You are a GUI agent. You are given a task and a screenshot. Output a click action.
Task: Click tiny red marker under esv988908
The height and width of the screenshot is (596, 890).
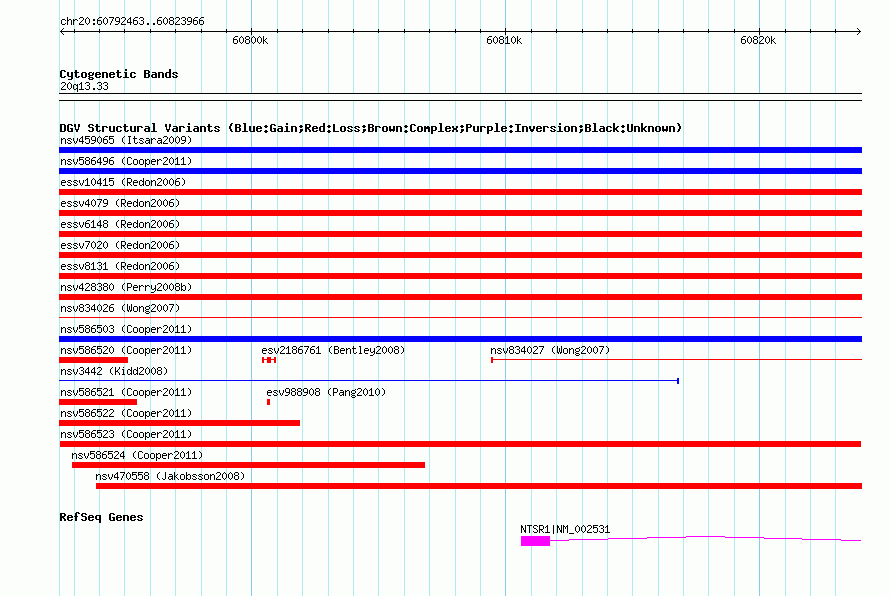point(268,402)
